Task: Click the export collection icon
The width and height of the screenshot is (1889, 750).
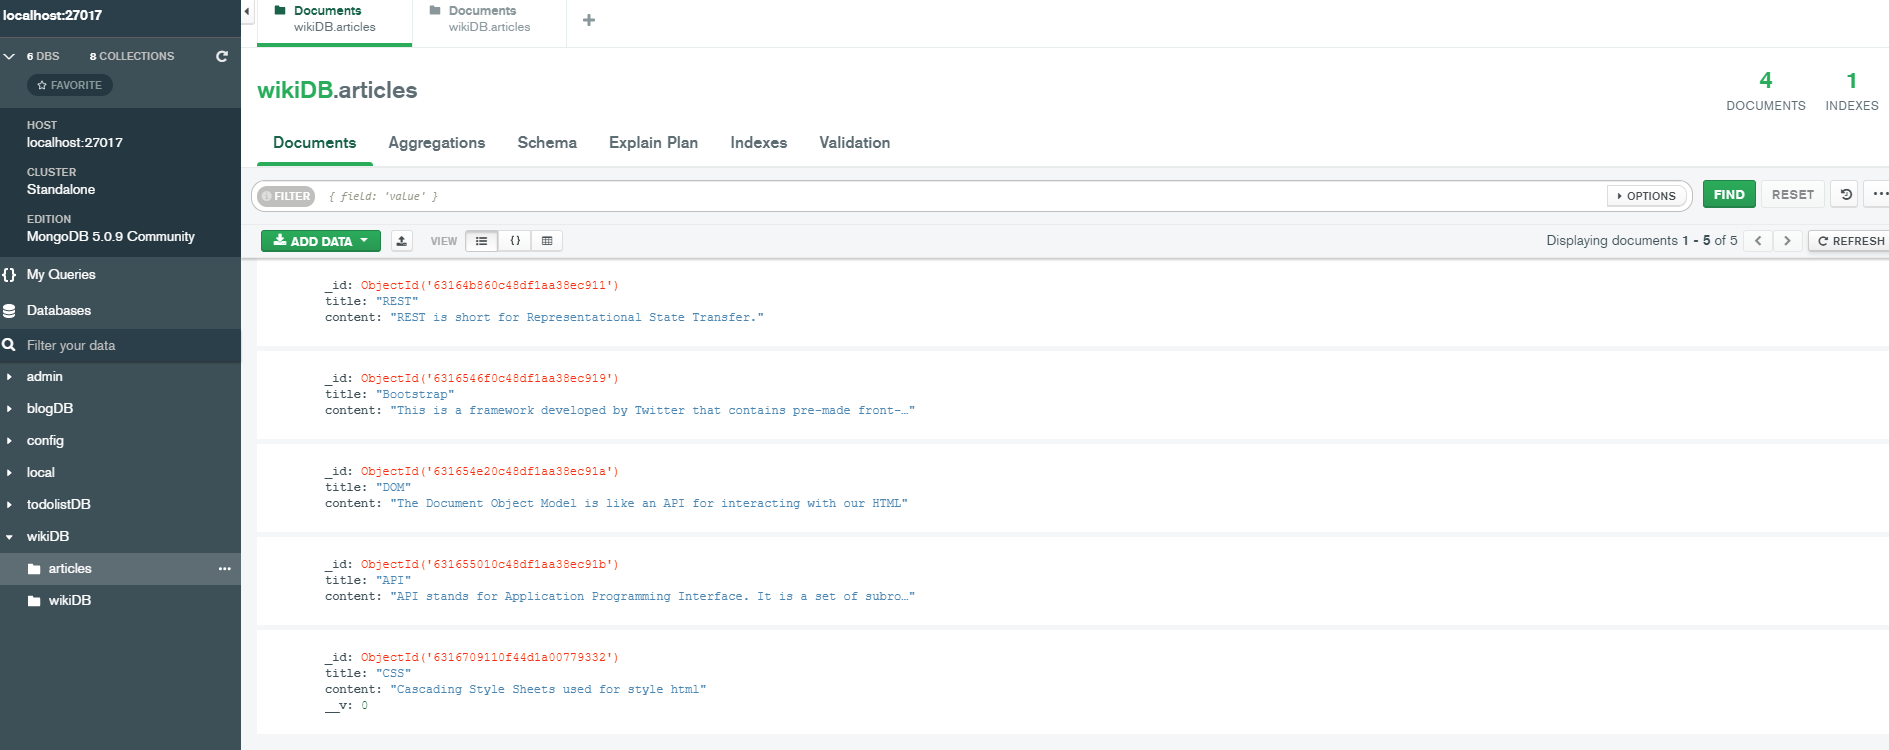Action: pyautogui.click(x=401, y=241)
